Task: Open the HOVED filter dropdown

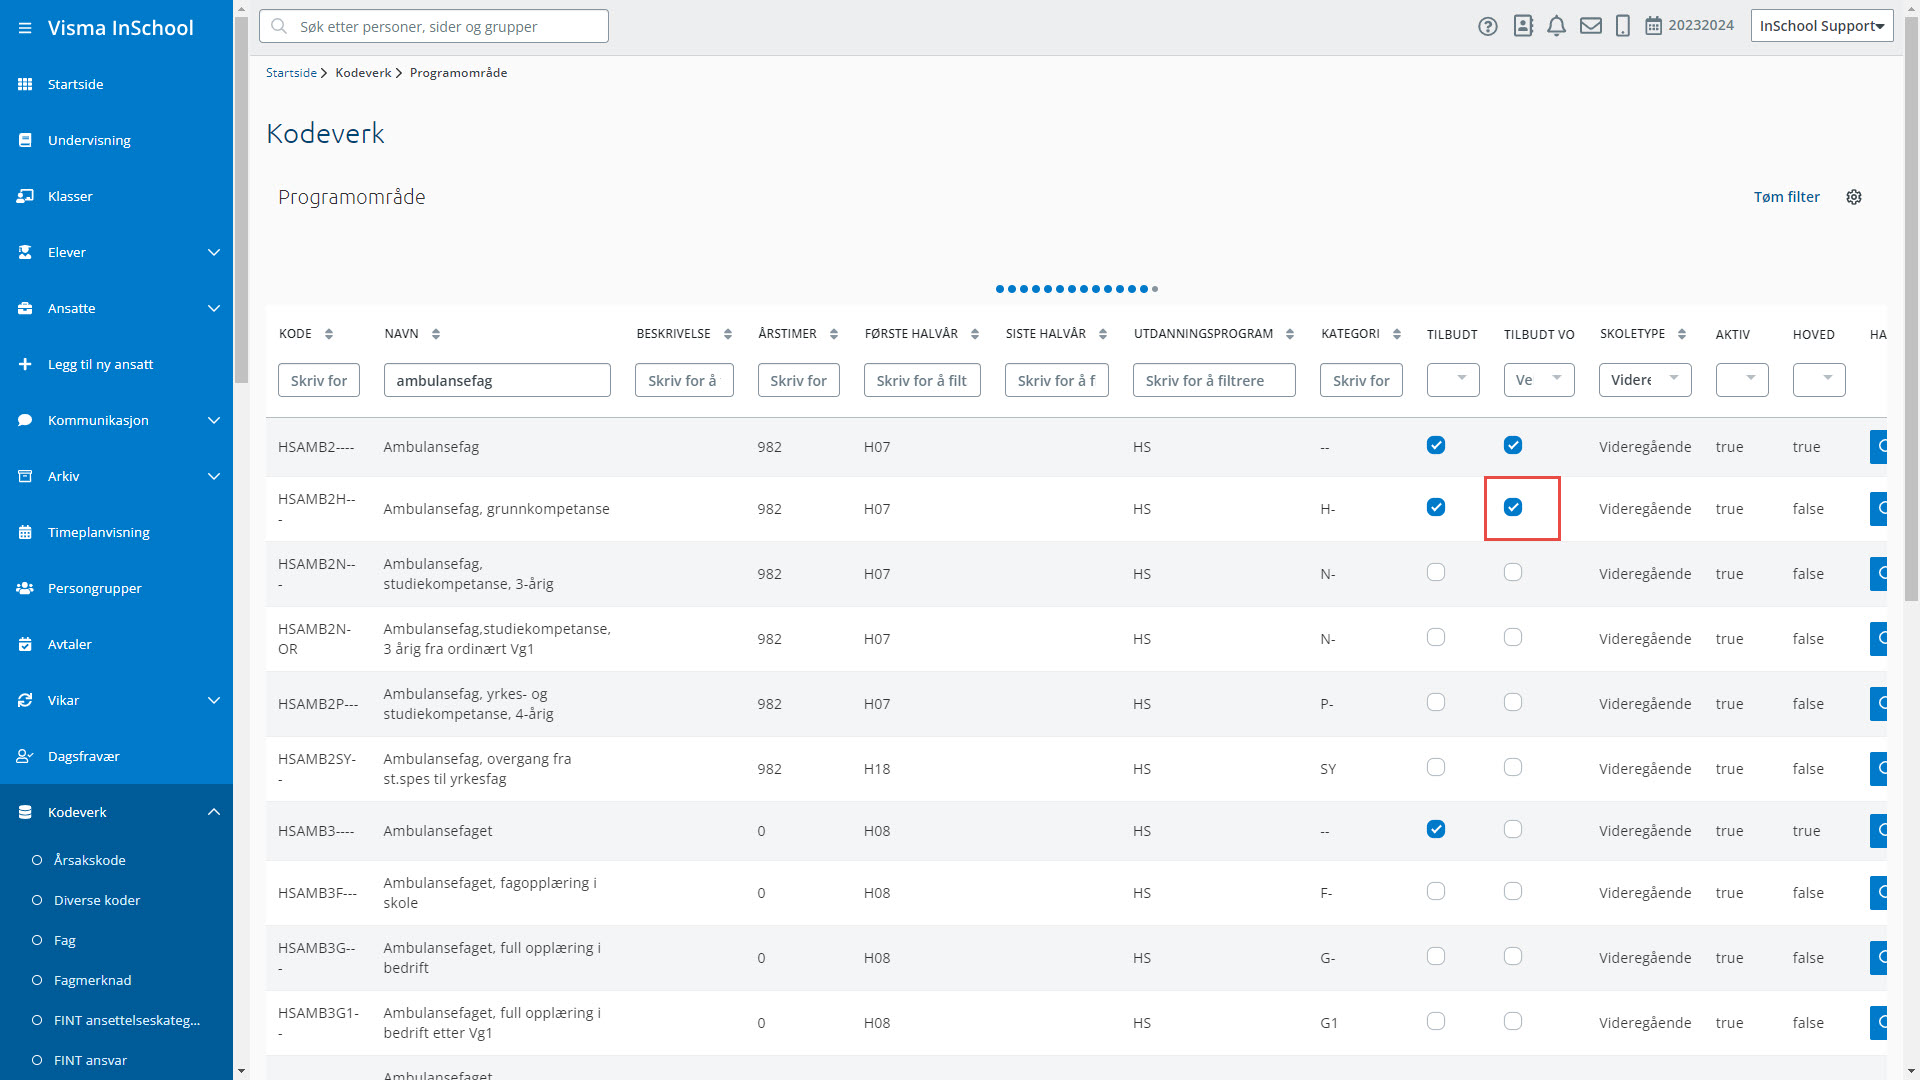Action: coord(1819,380)
